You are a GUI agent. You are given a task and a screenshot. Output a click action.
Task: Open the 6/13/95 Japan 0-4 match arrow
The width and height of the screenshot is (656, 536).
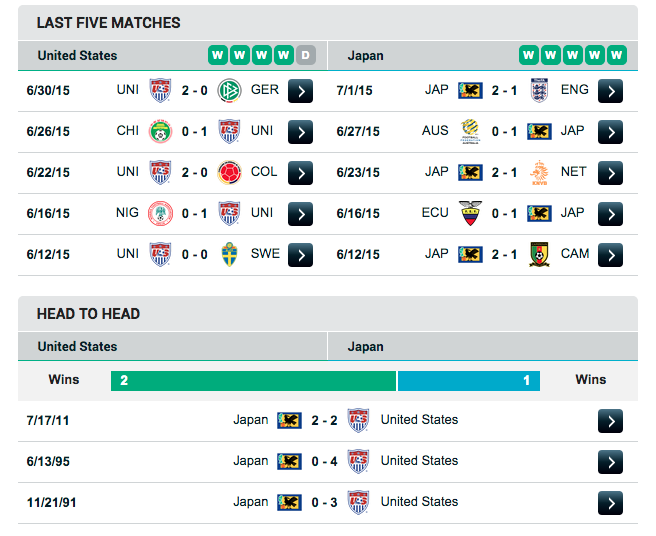coord(610,462)
